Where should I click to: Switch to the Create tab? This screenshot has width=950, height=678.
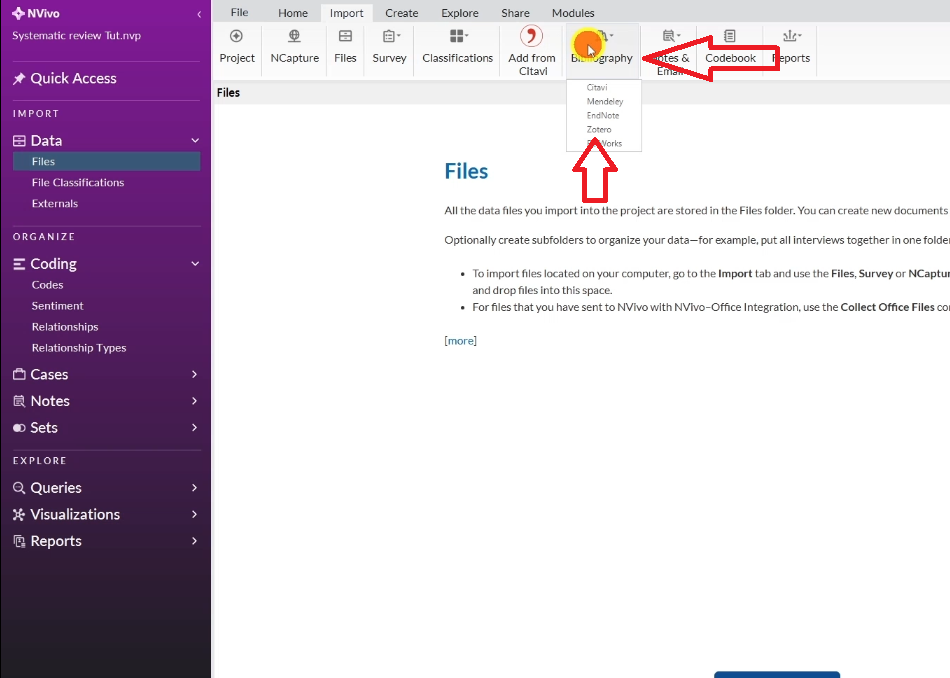coord(402,13)
